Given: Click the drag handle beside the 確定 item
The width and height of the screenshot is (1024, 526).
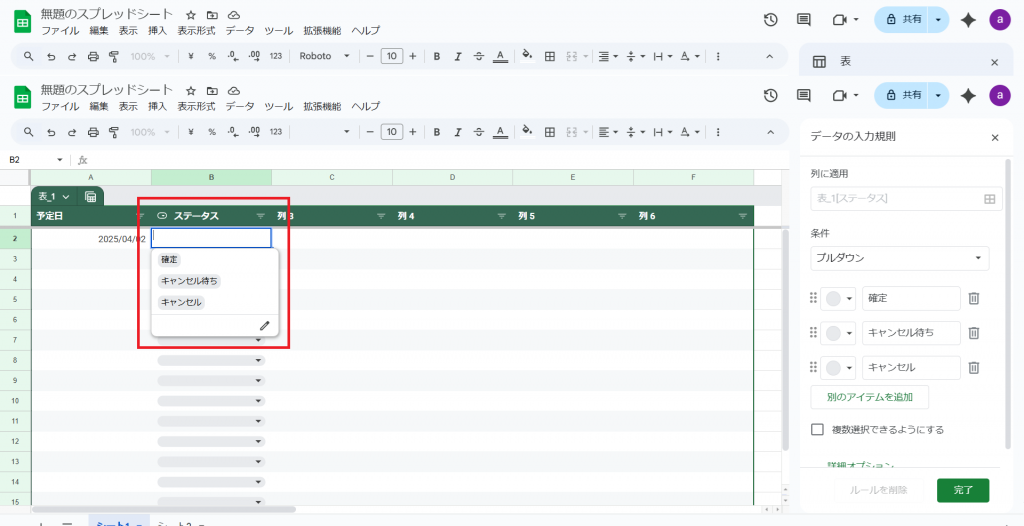Looking at the screenshot, I should coord(812,298).
